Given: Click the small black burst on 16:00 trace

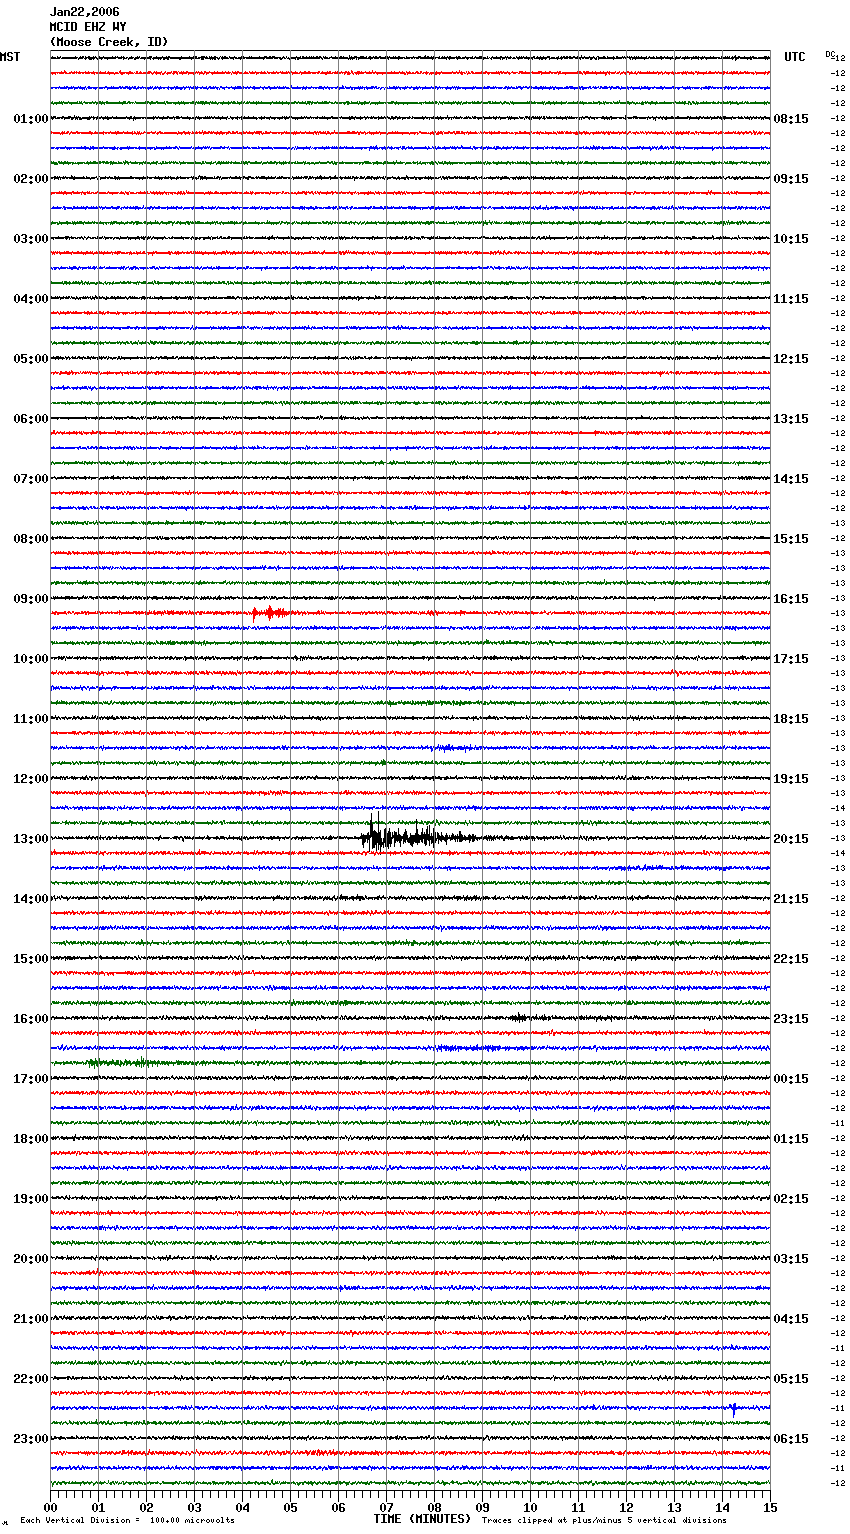Looking at the screenshot, I should (520, 1018).
